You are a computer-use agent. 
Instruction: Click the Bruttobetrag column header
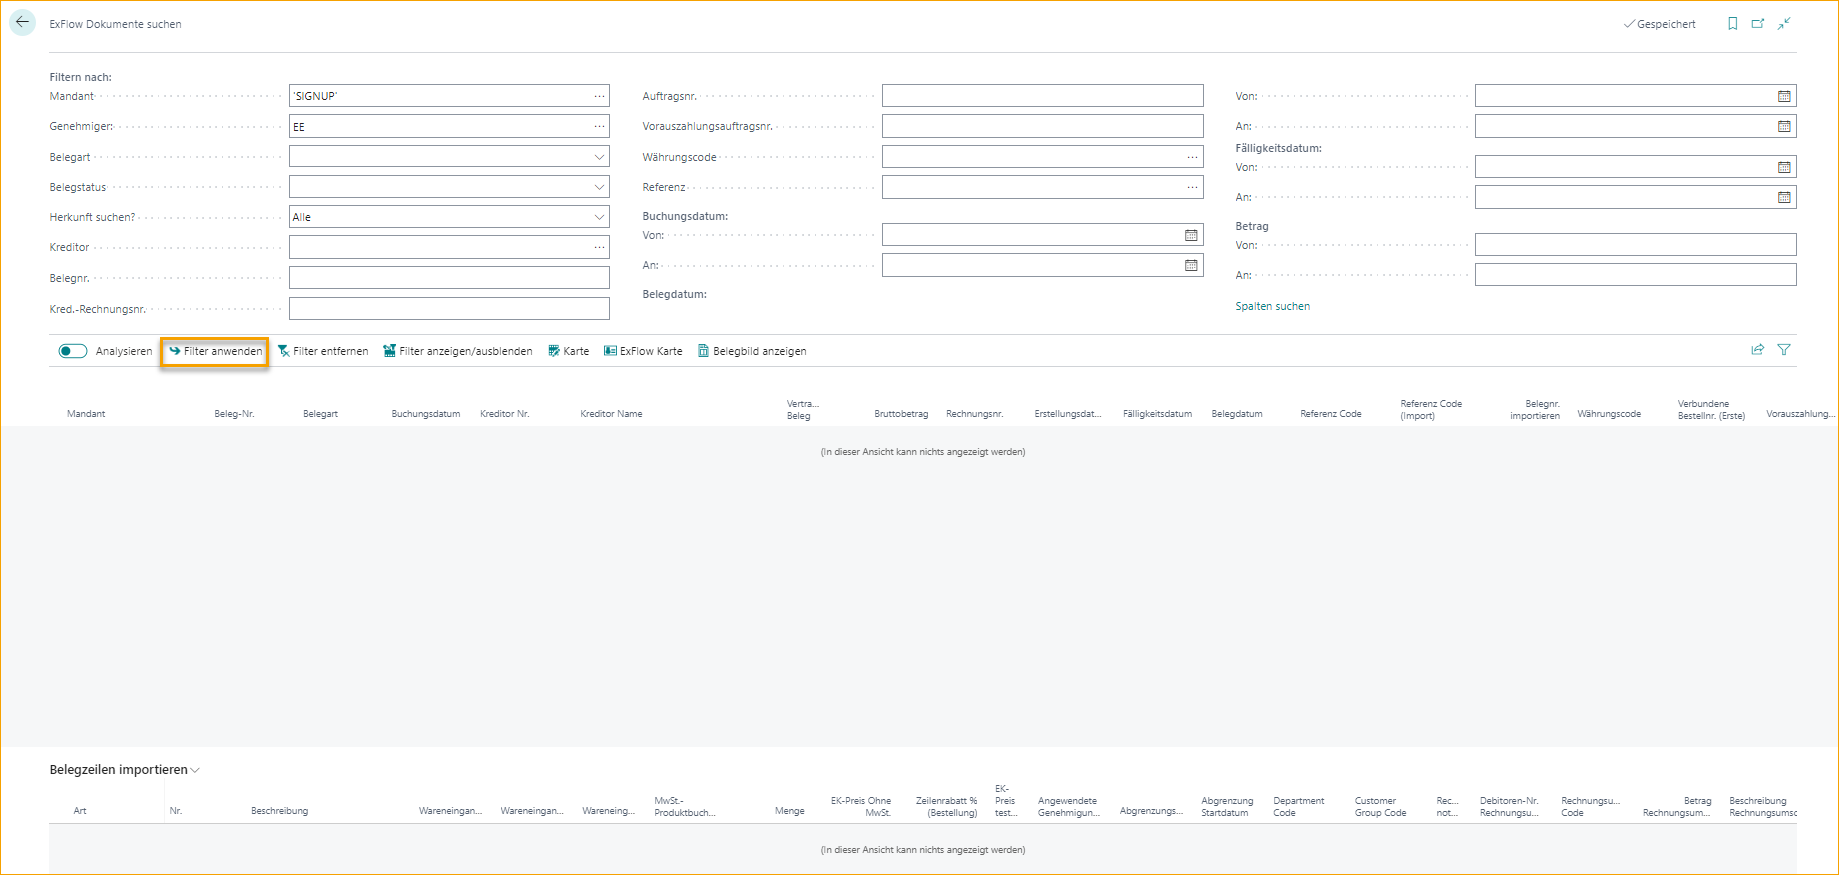coord(901,414)
